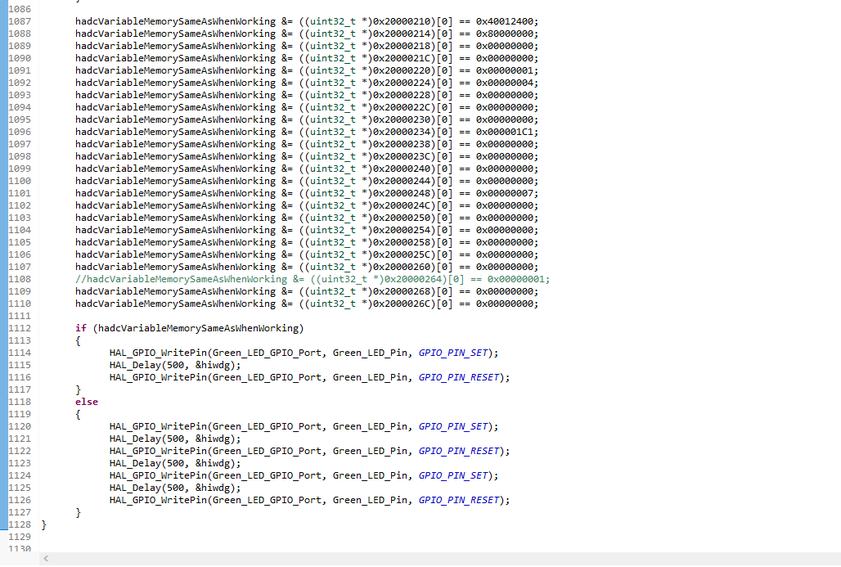Click address 0x20000248 on line 1101

coord(402,193)
